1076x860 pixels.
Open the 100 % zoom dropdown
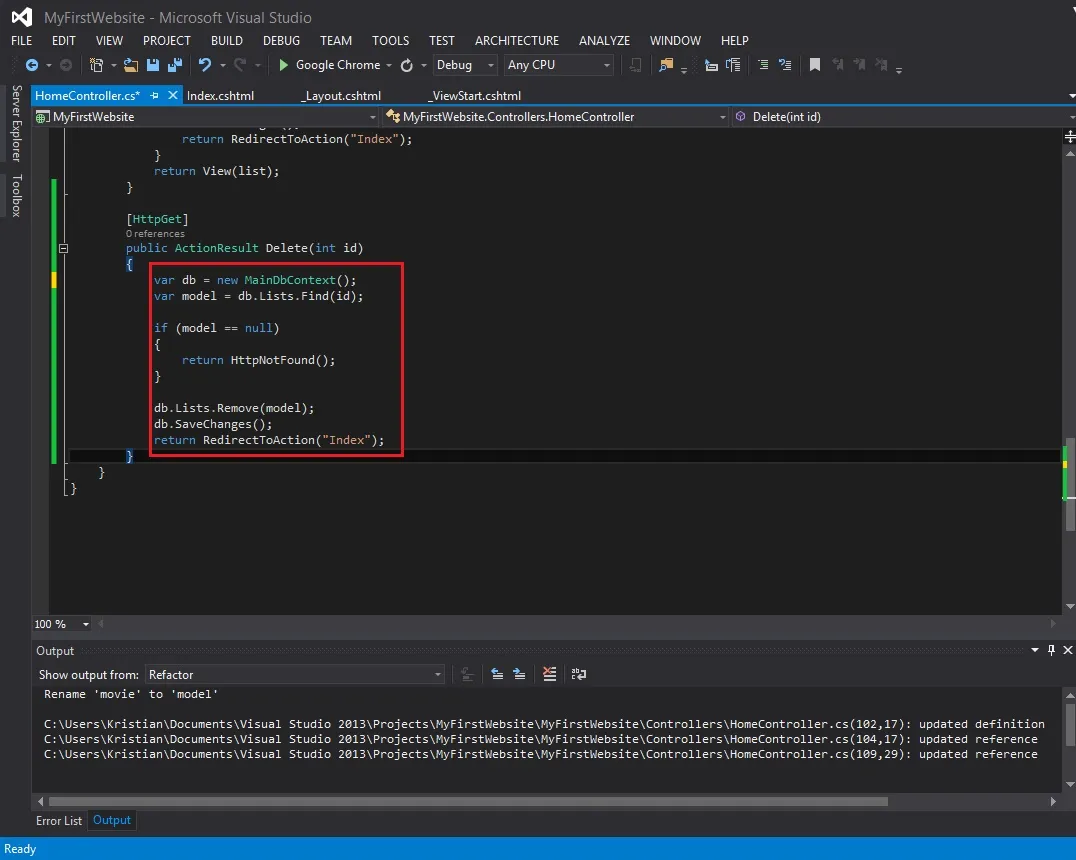point(86,624)
